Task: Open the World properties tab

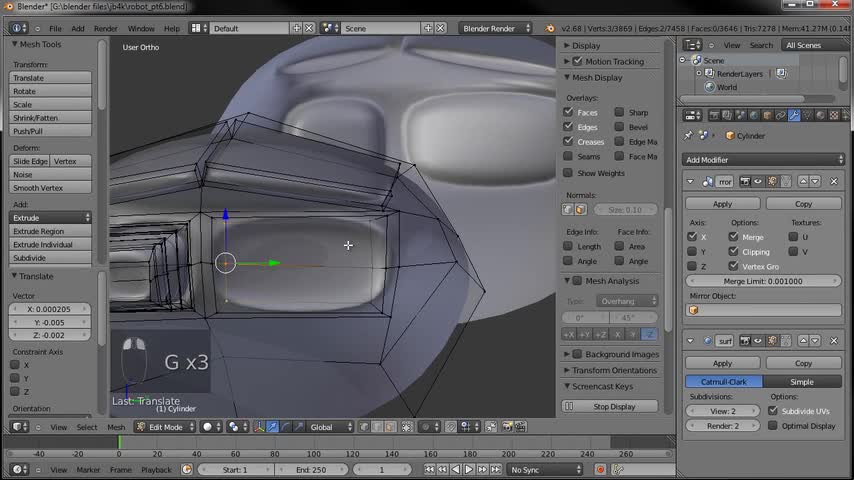Action: (754, 116)
